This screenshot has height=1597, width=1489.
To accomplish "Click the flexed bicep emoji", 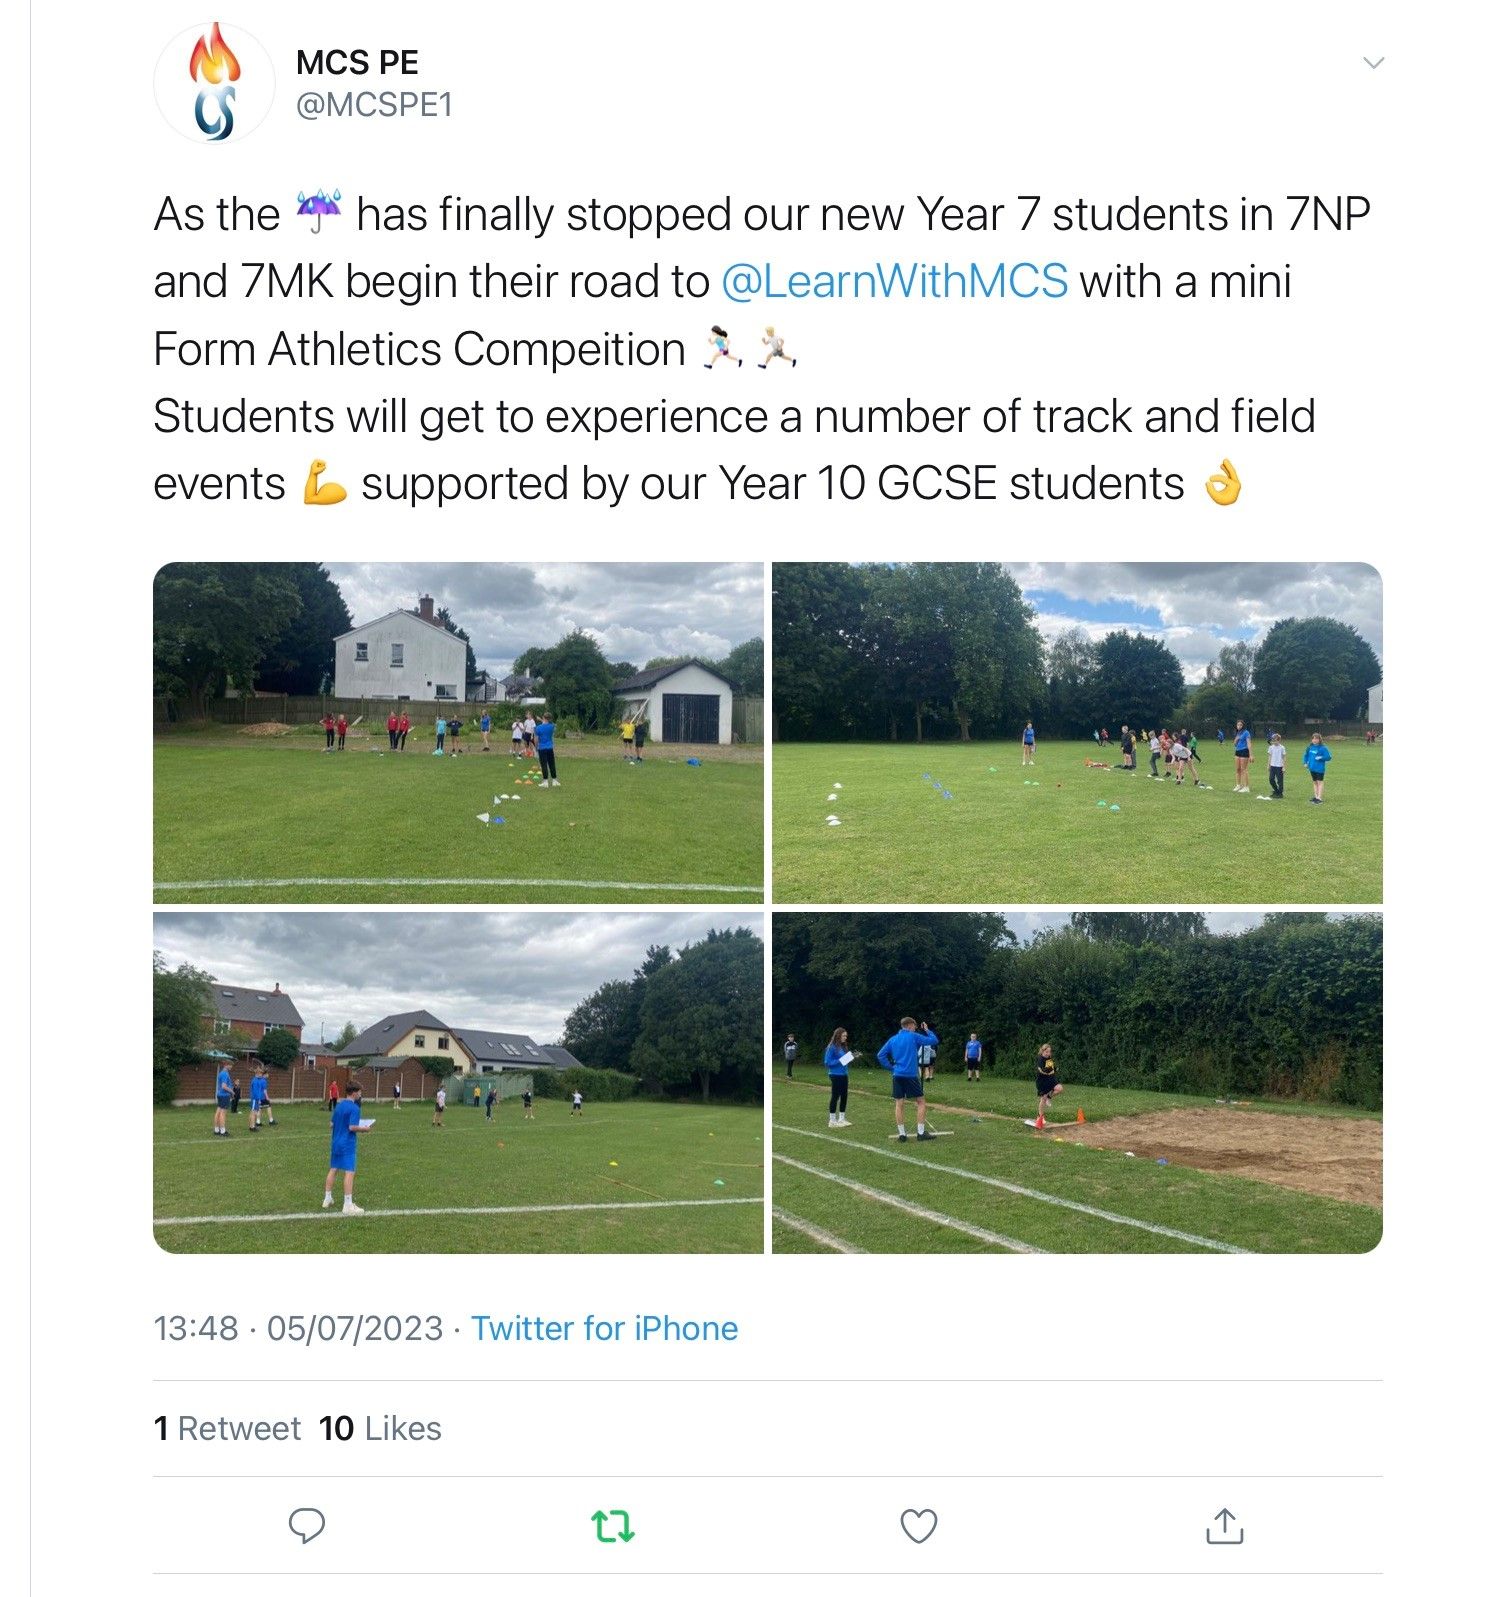I will (x=324, y=484).
